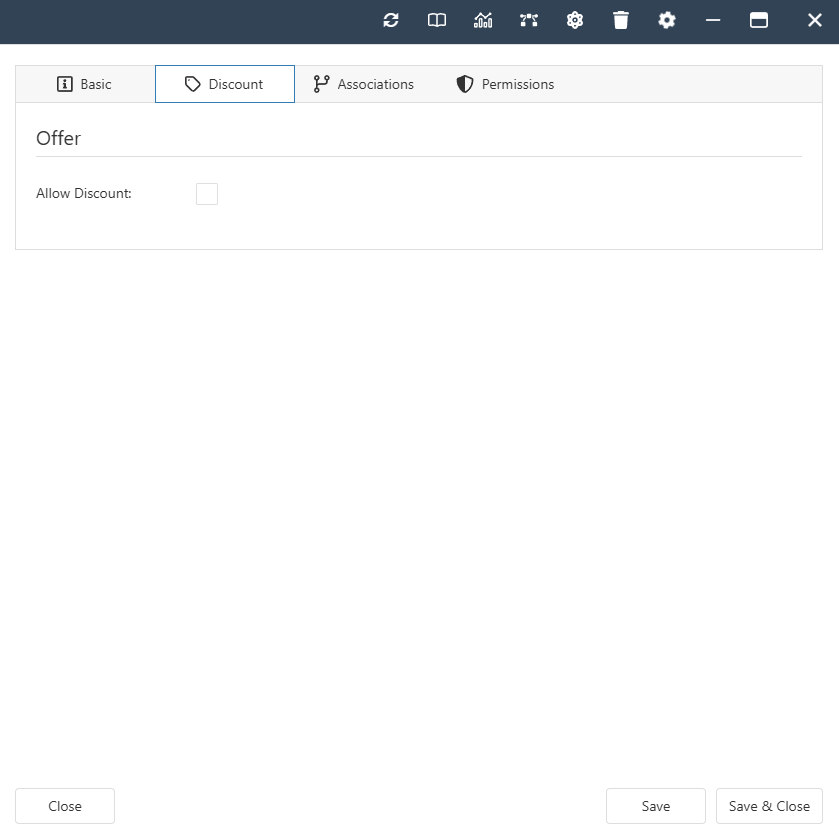Check the box next to Allow Discount
Image resolution: width=839 pixels, height=840 pixels.
tap(207, 193)
